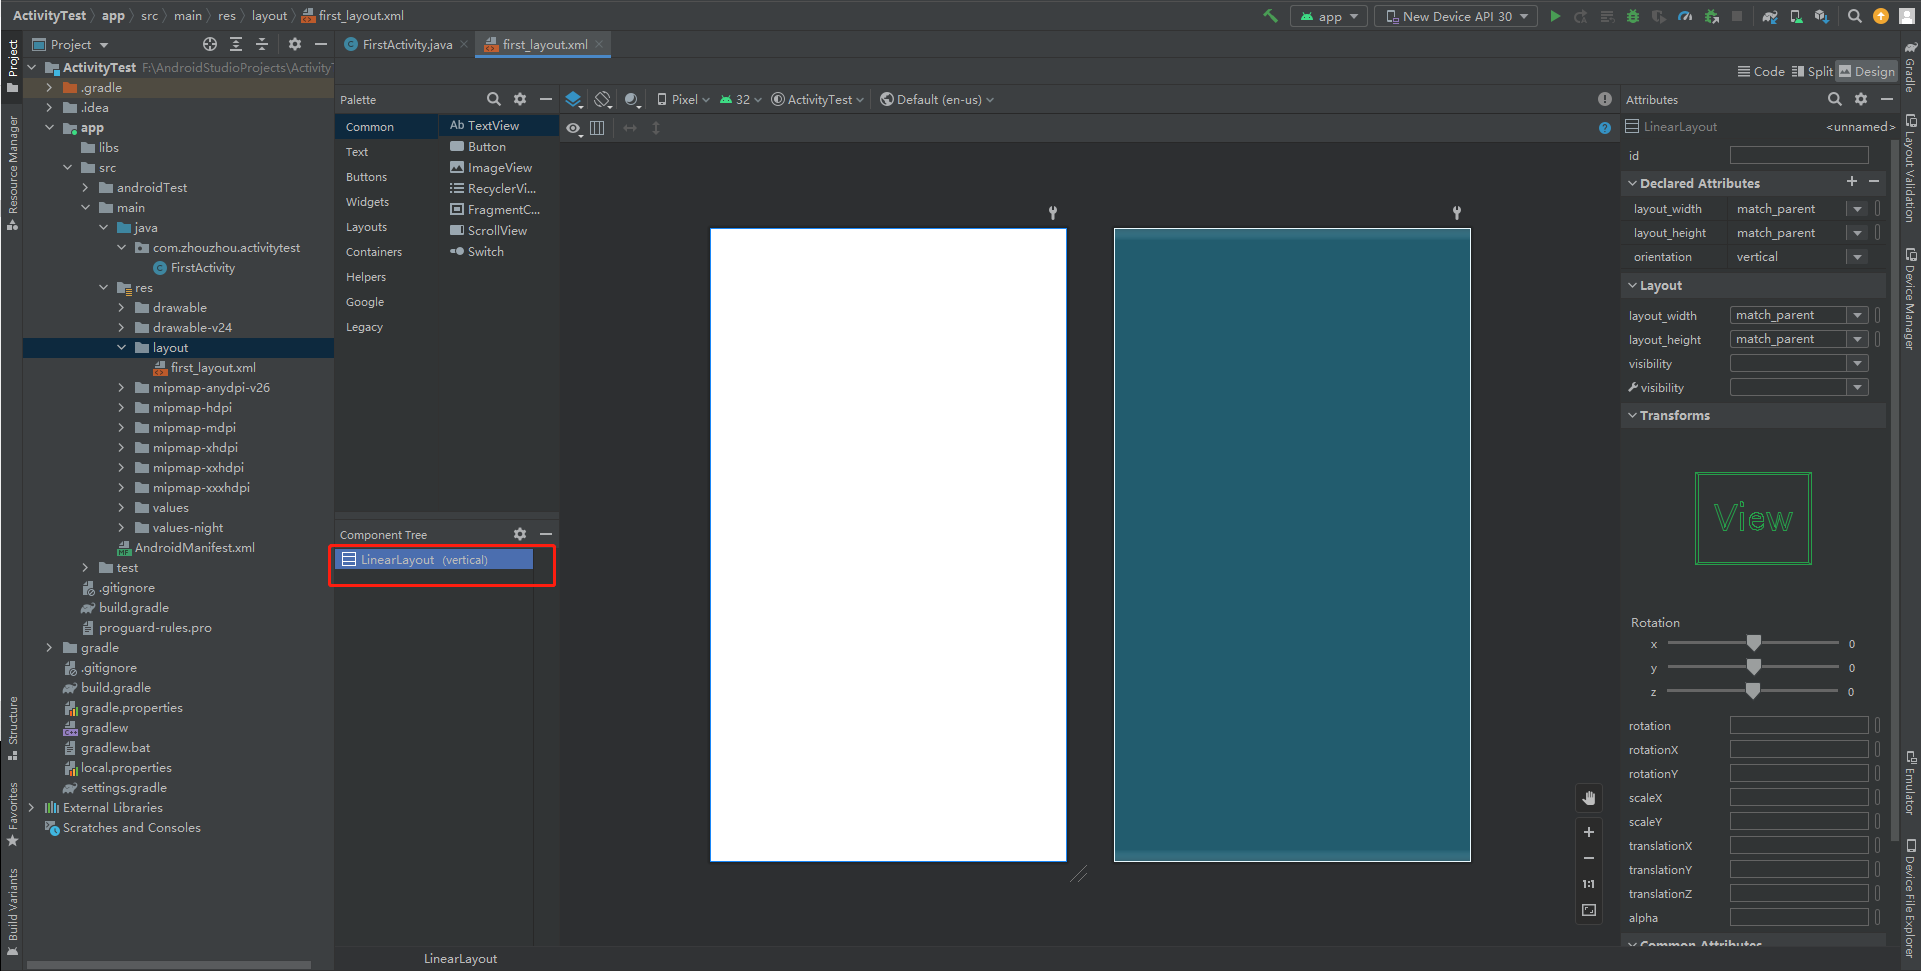
Task: Expand the values folder
Action: pyautogui.click(x=121, y=507)
